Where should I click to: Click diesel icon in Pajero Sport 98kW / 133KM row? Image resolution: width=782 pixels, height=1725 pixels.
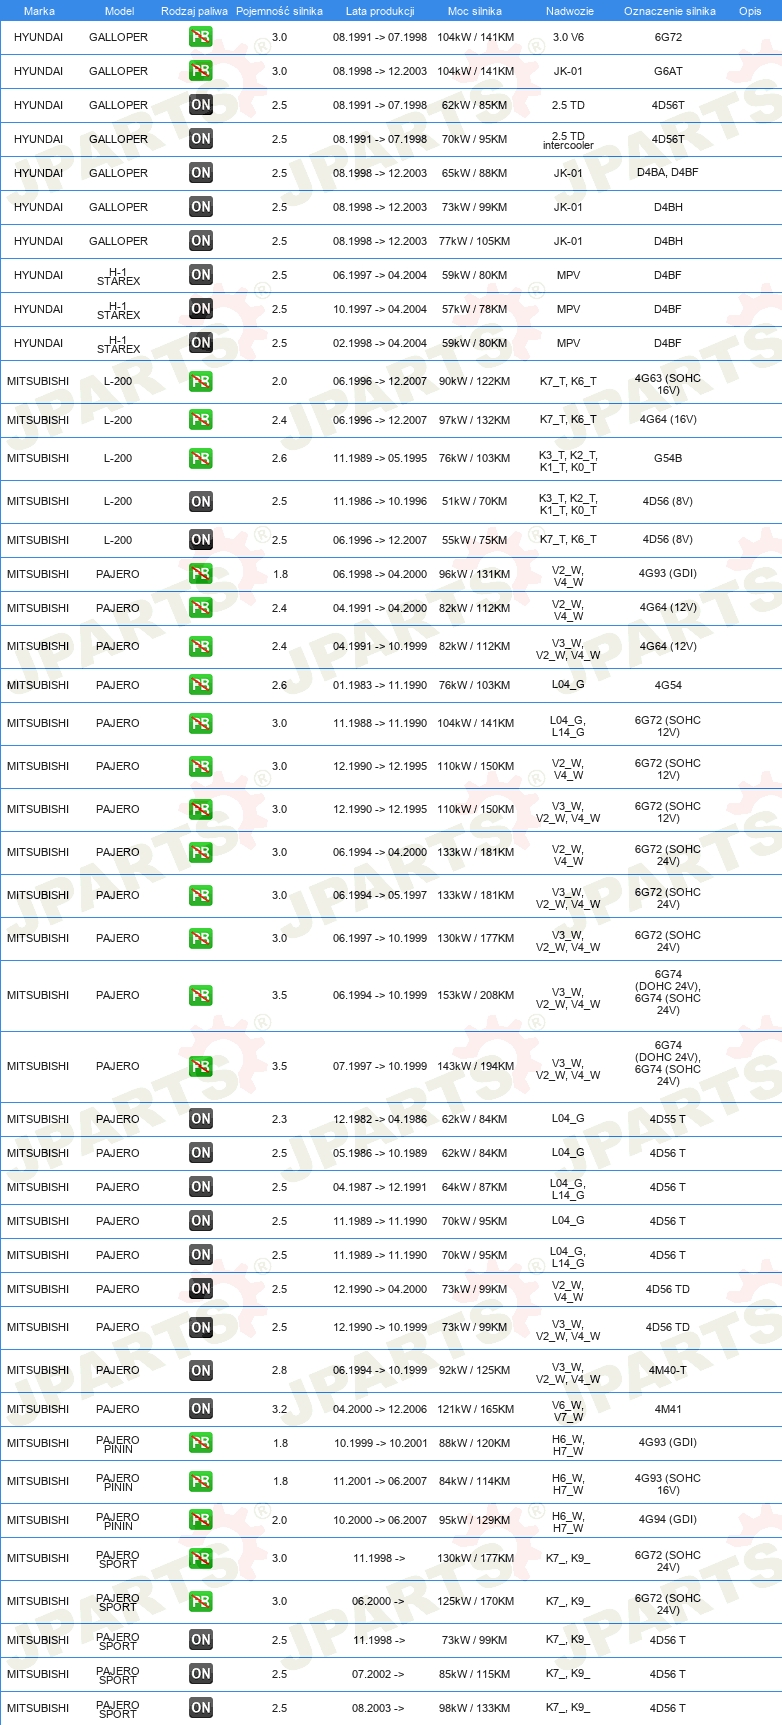pyautogui.click(x=201, y=1708)
